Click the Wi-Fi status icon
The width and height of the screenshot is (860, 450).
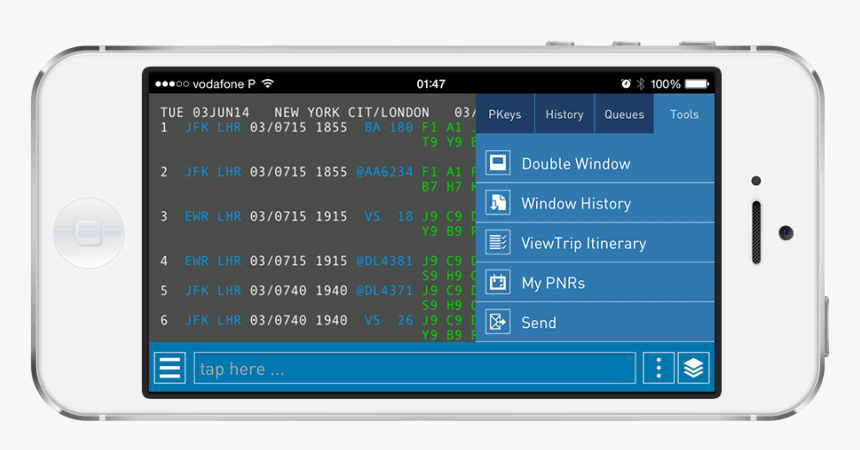pyautogui.click(x=268, y=83)
